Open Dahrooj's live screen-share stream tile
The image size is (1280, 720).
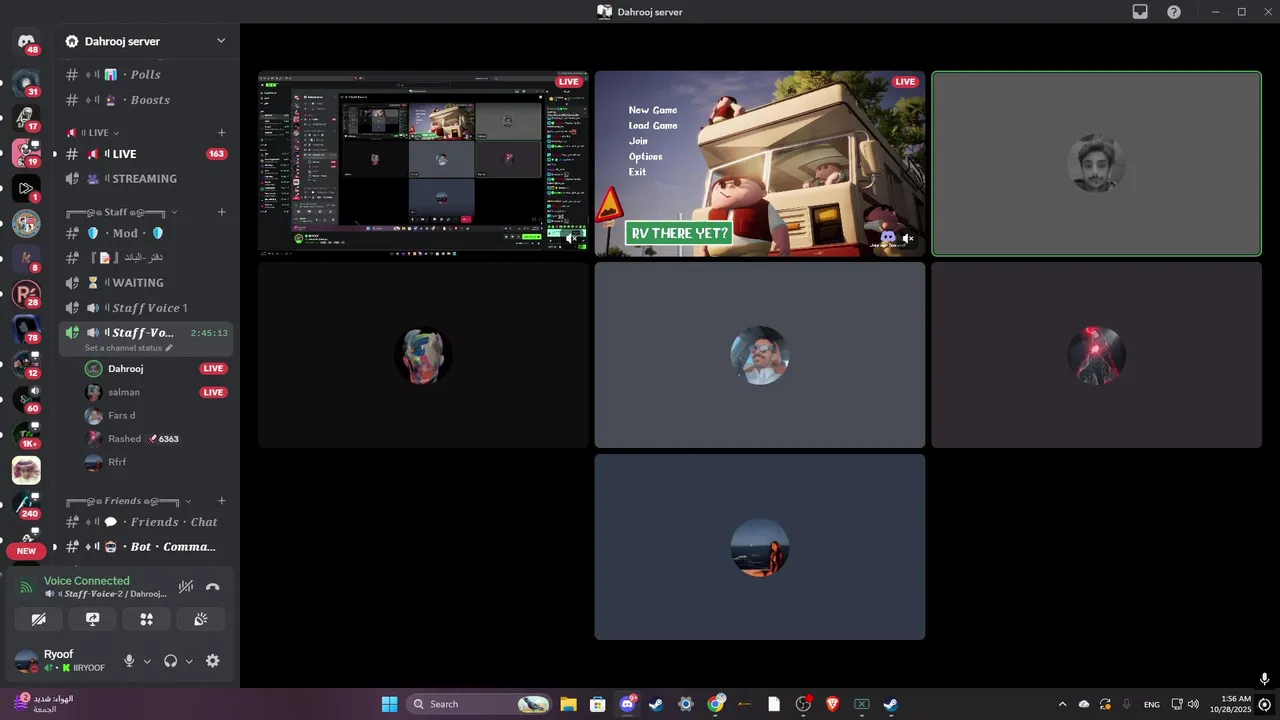click(x=423, y=164)
